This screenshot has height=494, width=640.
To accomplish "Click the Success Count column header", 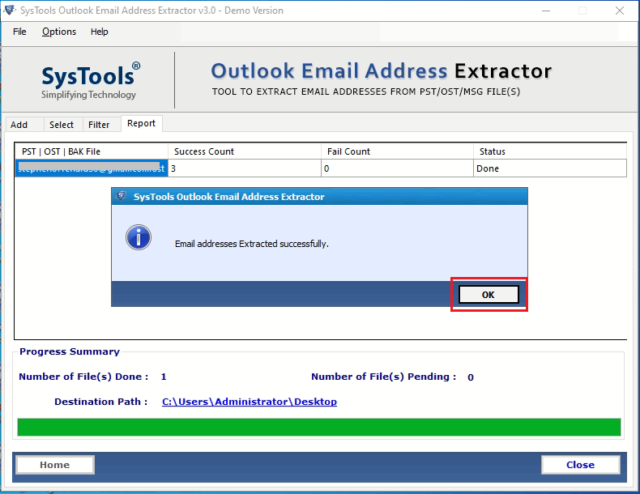I will point(244,151).
